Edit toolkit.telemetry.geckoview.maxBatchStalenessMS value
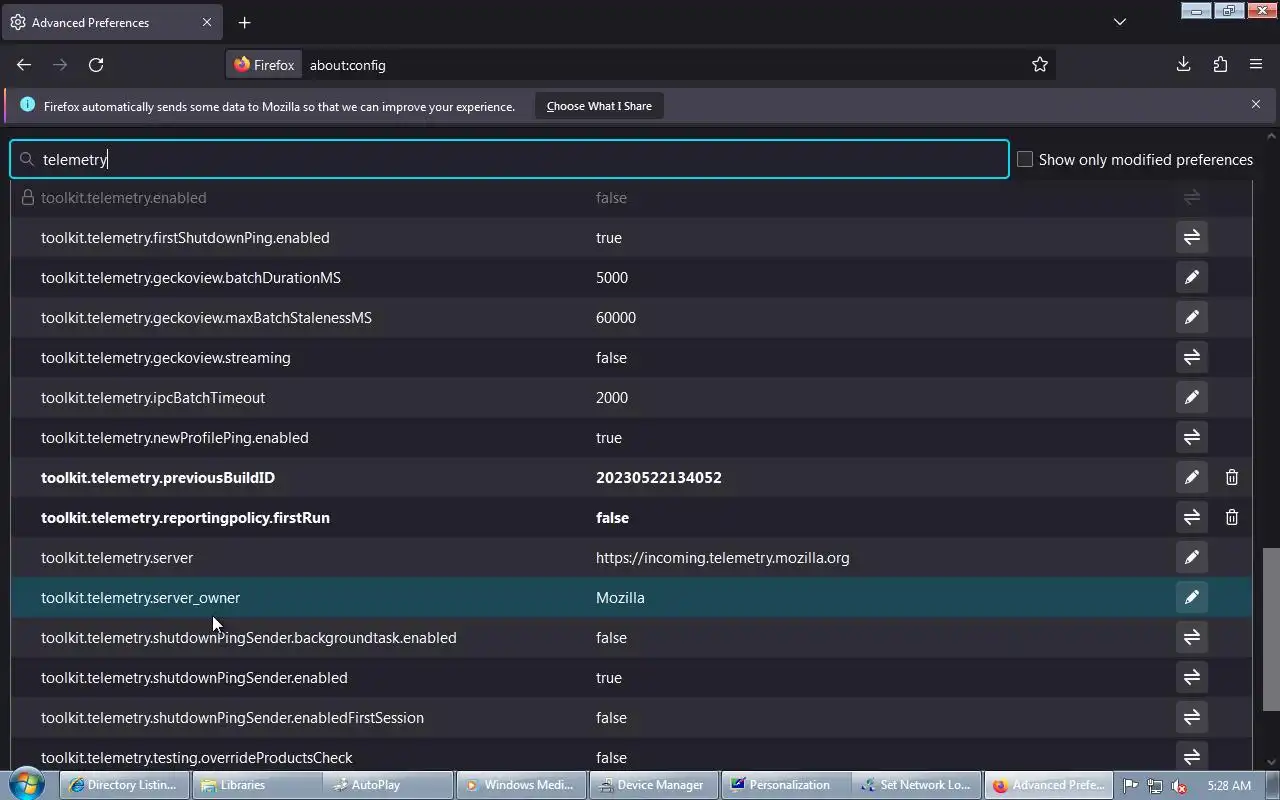Screen dimensions: 1280x800 [1191, 317]
